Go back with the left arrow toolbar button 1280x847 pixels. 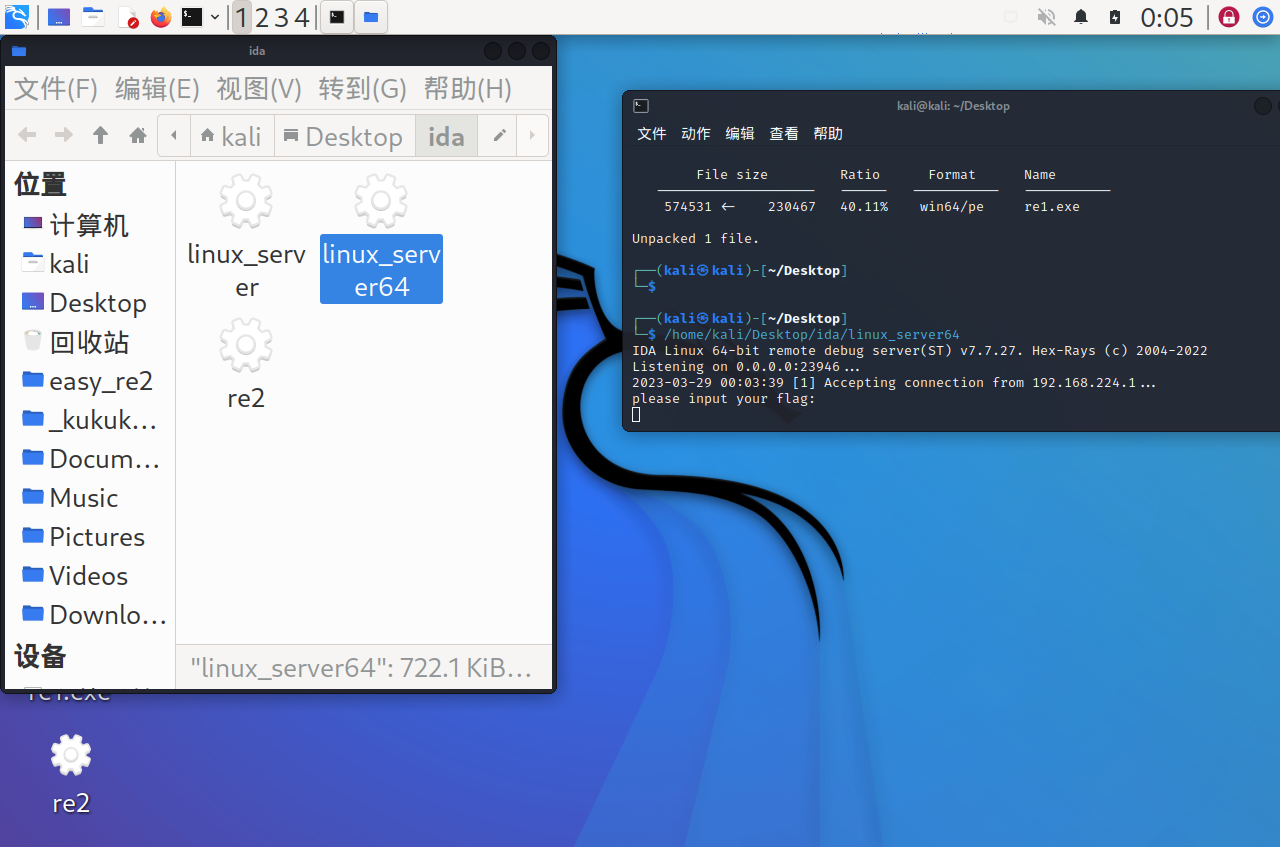click(x=27, y=135)
